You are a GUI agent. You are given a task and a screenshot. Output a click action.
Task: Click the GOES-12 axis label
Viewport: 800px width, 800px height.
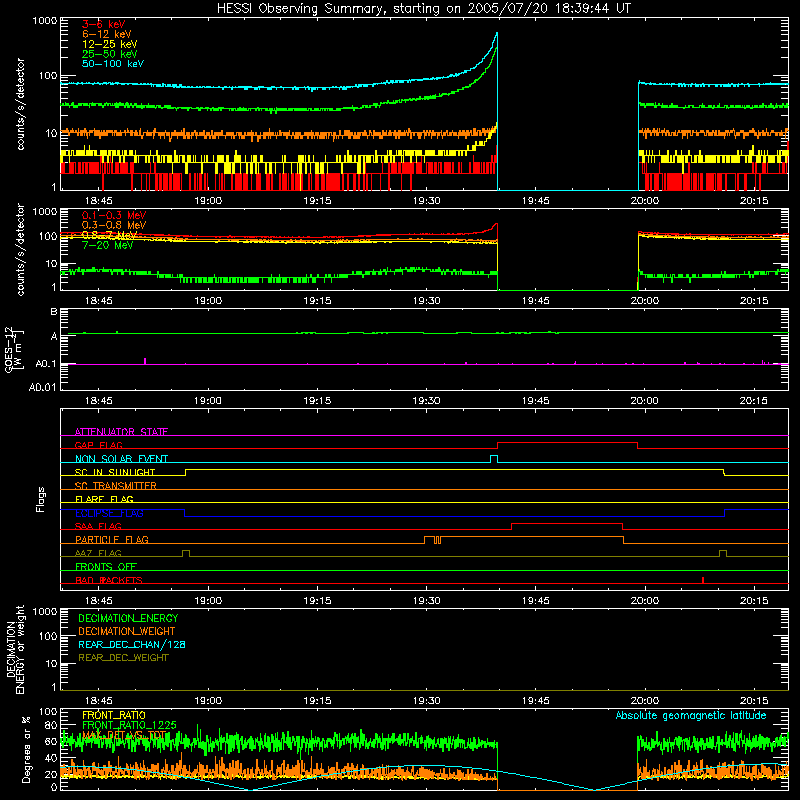pyautogui.click(x=14, y=349)
